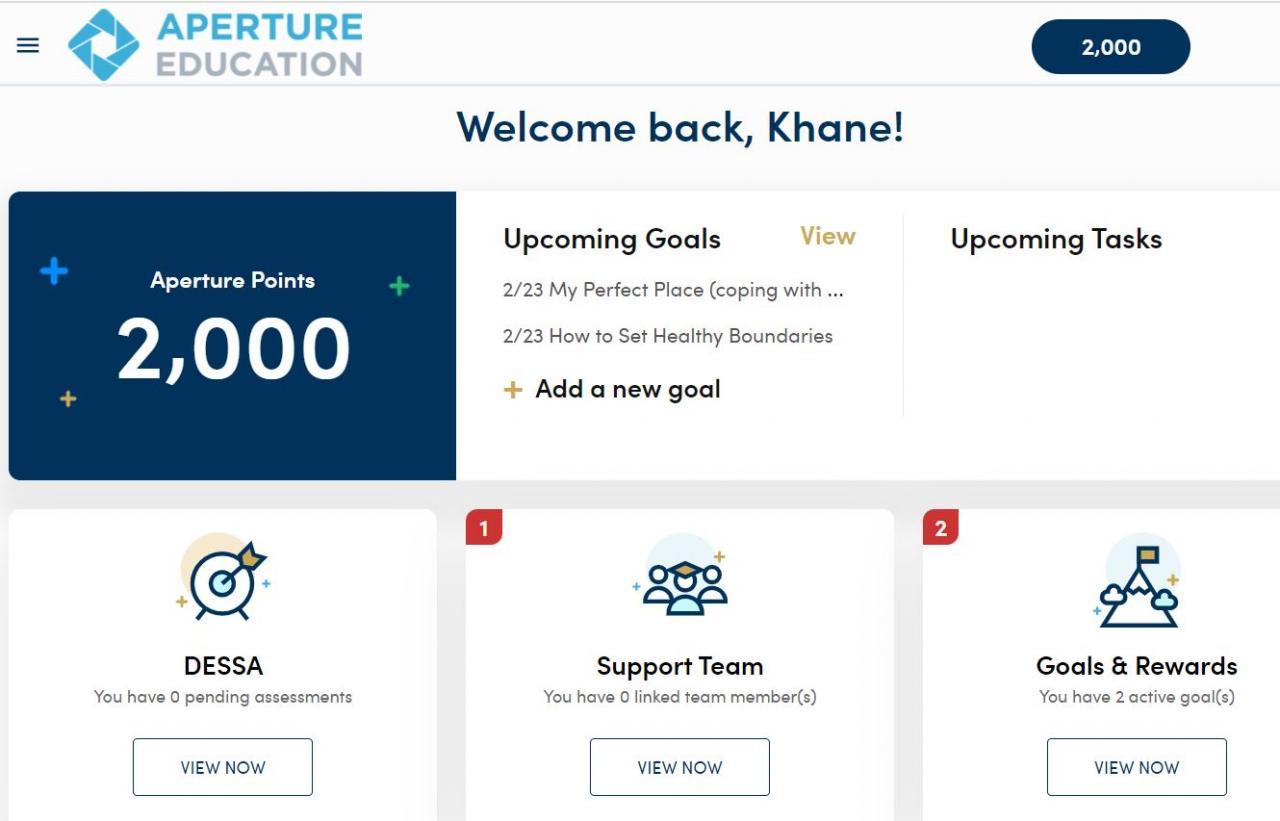Click the red badge on Support Team card

coord(484,528)
